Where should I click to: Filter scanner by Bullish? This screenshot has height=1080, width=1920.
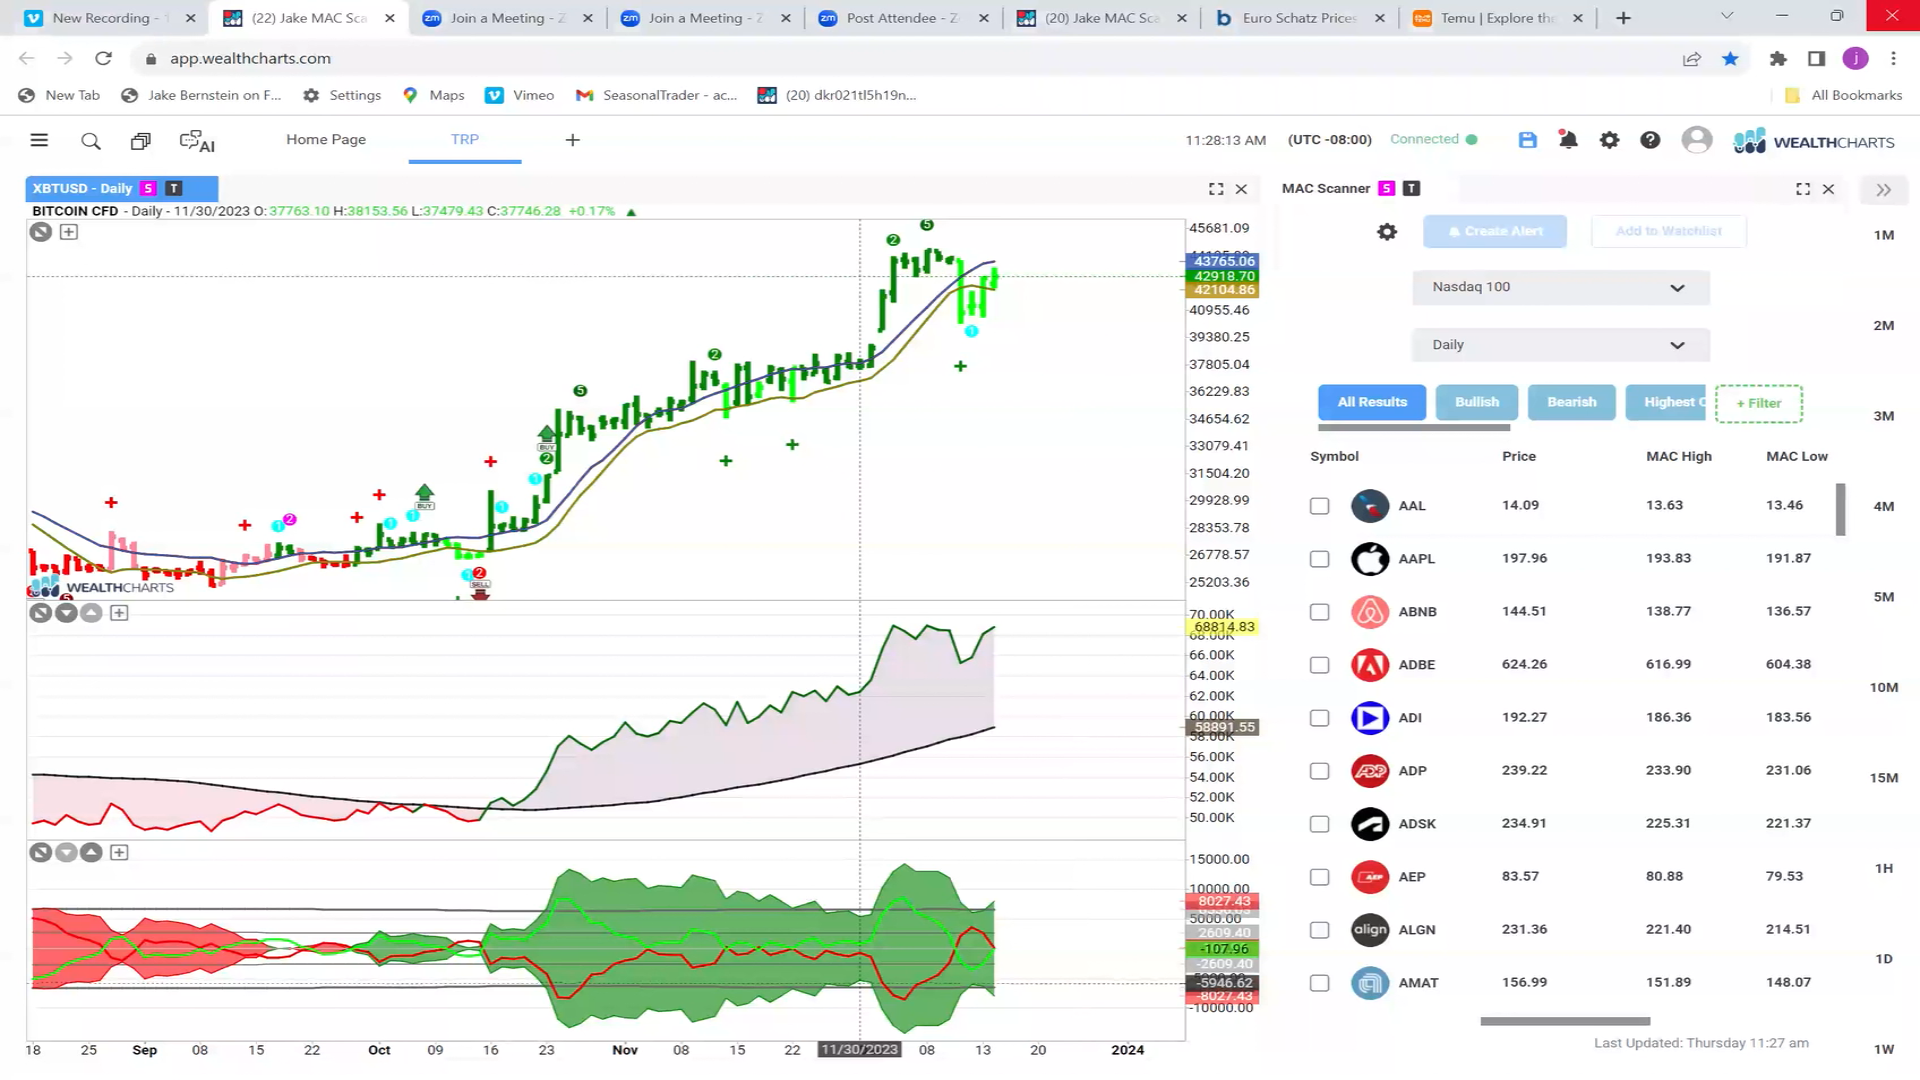[1477, 402]
